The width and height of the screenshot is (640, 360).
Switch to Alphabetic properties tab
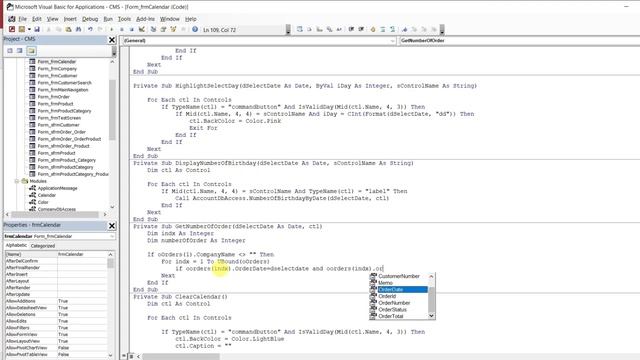(x=16, y=245)
